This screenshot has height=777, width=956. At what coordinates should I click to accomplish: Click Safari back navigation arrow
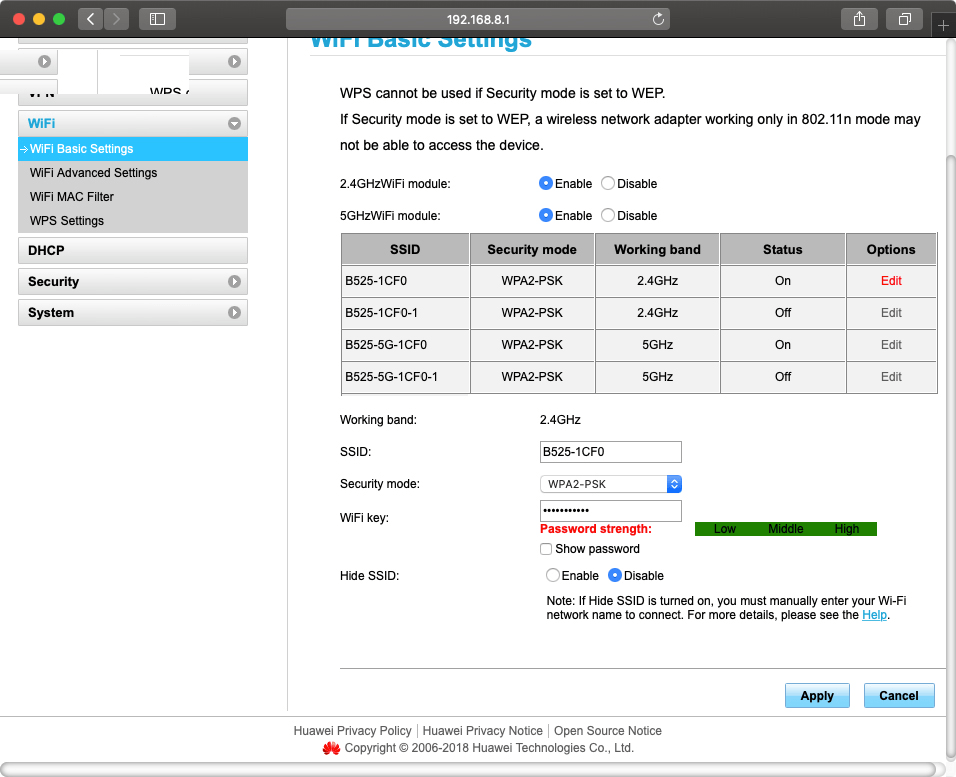tap(90, 19)
